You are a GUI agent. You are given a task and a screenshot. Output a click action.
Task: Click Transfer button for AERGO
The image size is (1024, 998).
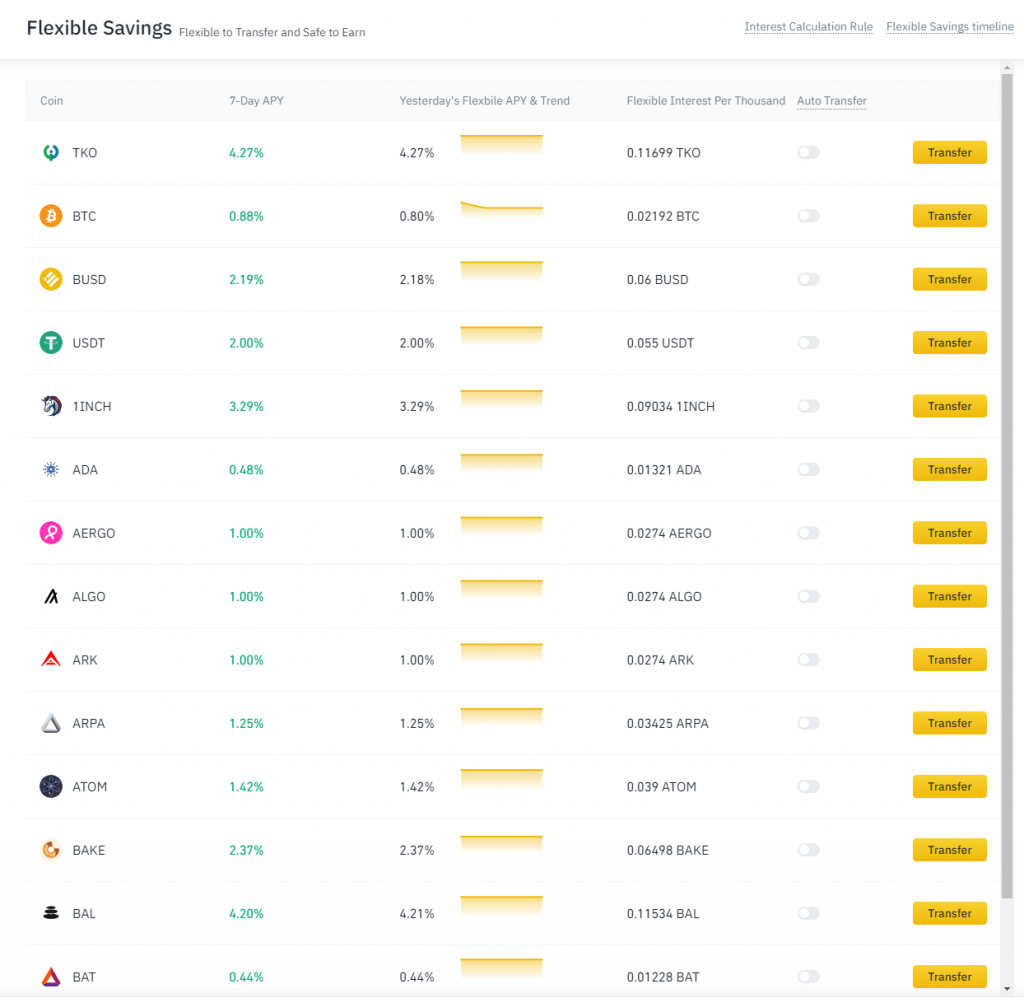click(950, 533)
